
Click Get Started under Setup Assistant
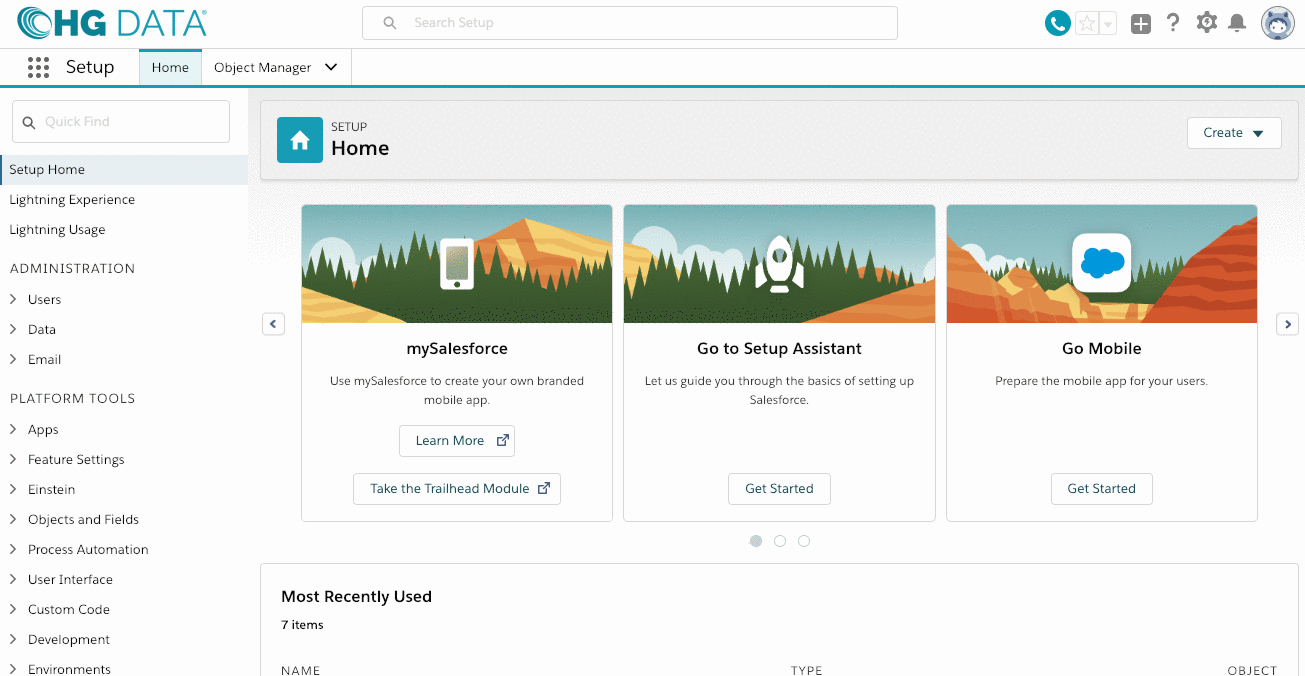click(x=779, y=489)
